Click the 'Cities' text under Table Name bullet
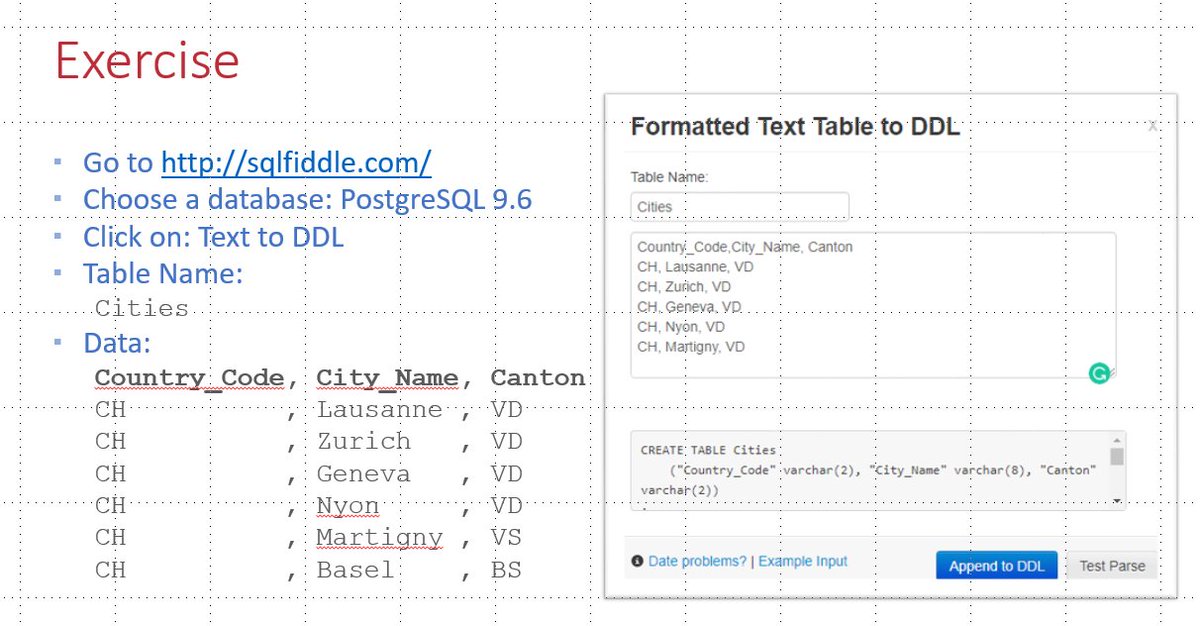1200x626 pixels. click(x=142, y=307)
